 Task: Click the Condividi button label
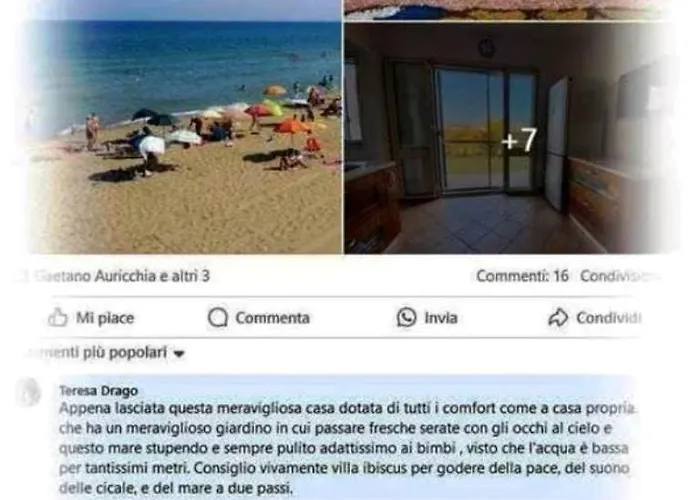(609, 318)
